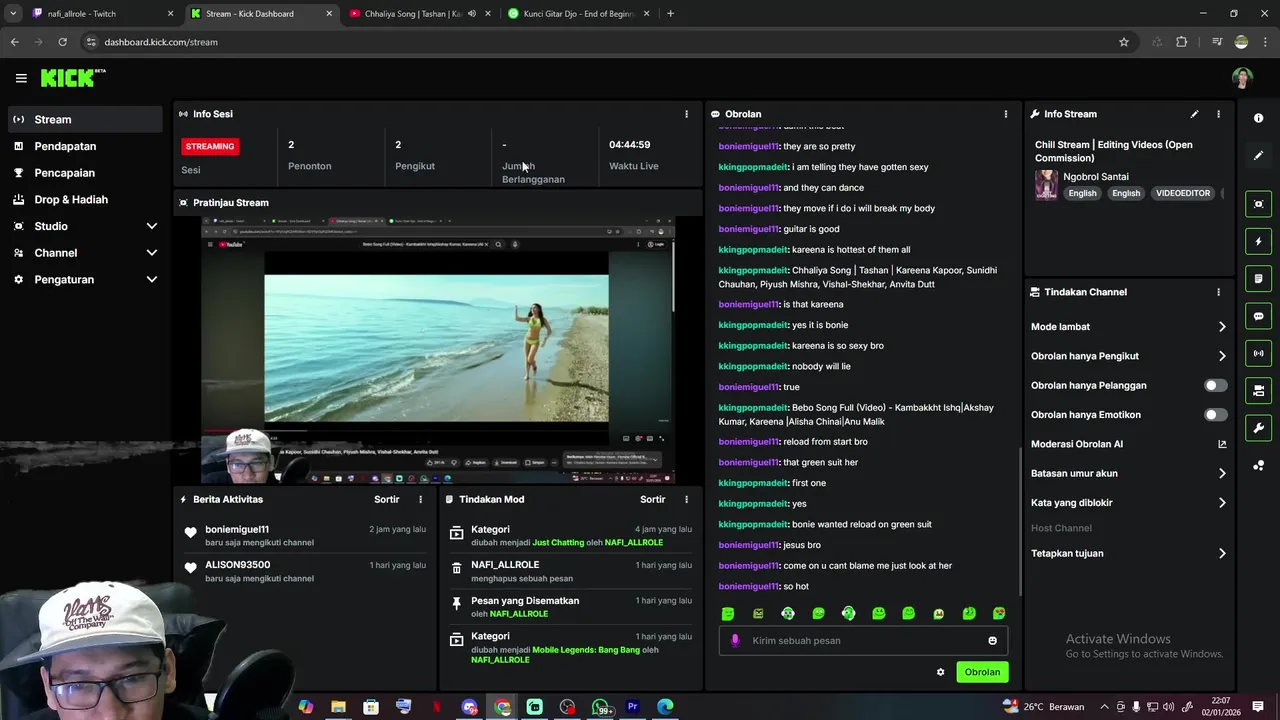Viewport: 1280px width, 720px height.
Task: Open Chrome extensions puzzle icon
Action: [x=1182, y=42]
